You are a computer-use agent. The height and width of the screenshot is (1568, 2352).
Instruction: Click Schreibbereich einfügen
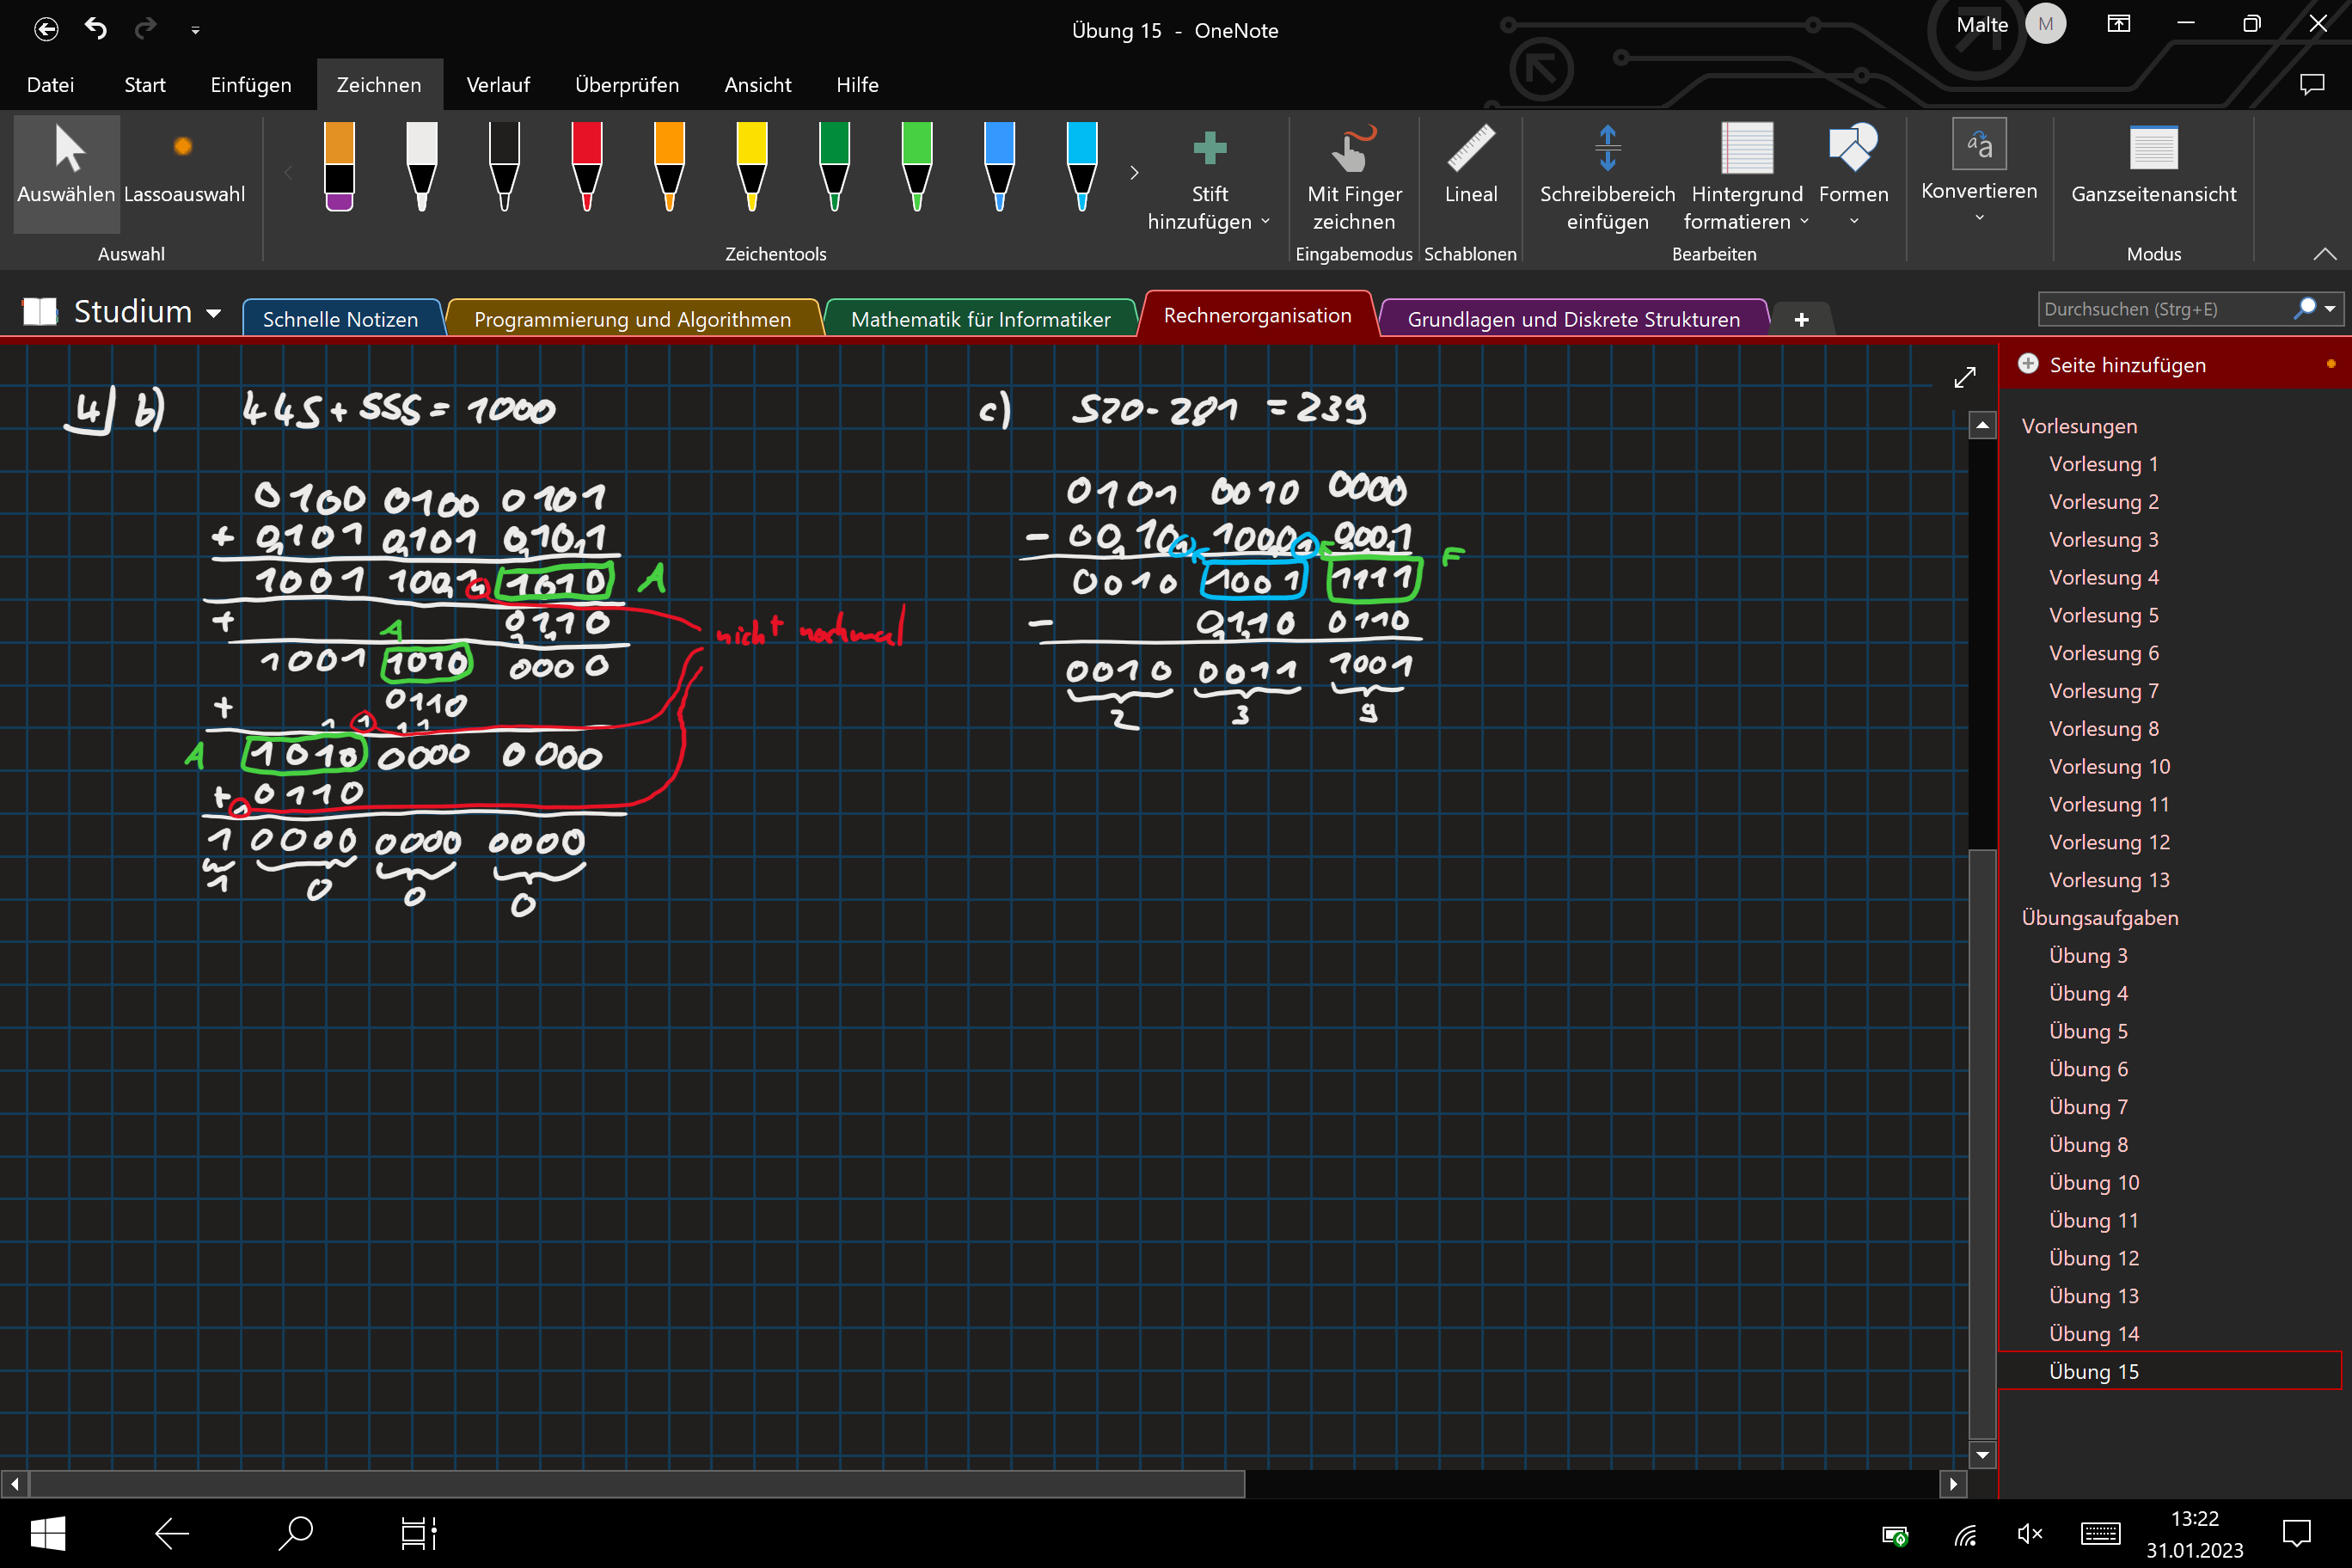click(1607, 178)
